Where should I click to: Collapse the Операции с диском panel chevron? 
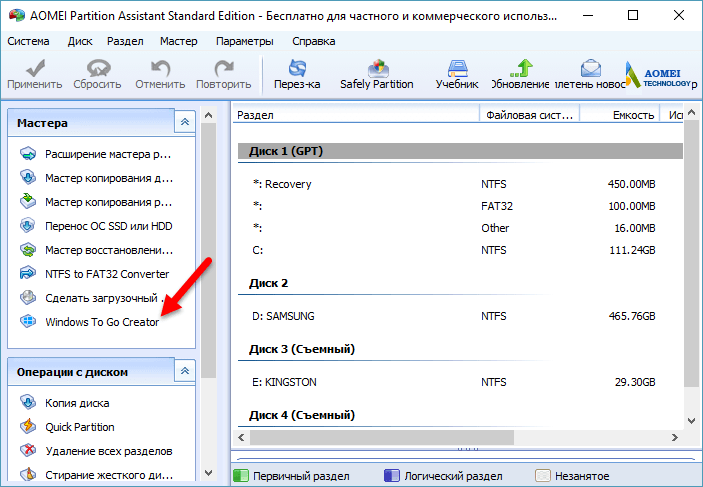pyautogui.click(x=185, y=371)
